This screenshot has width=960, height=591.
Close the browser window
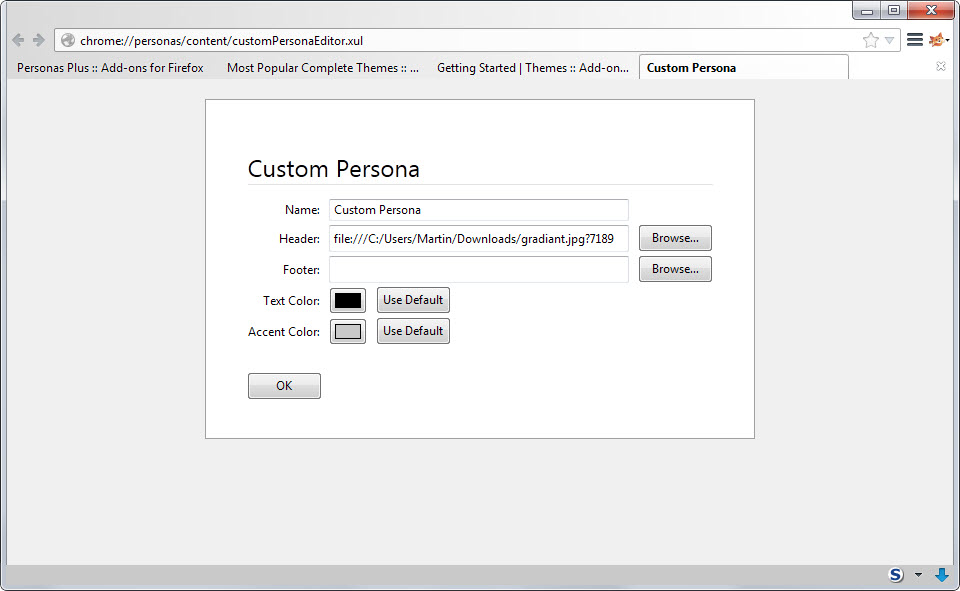tap(931, 10)
